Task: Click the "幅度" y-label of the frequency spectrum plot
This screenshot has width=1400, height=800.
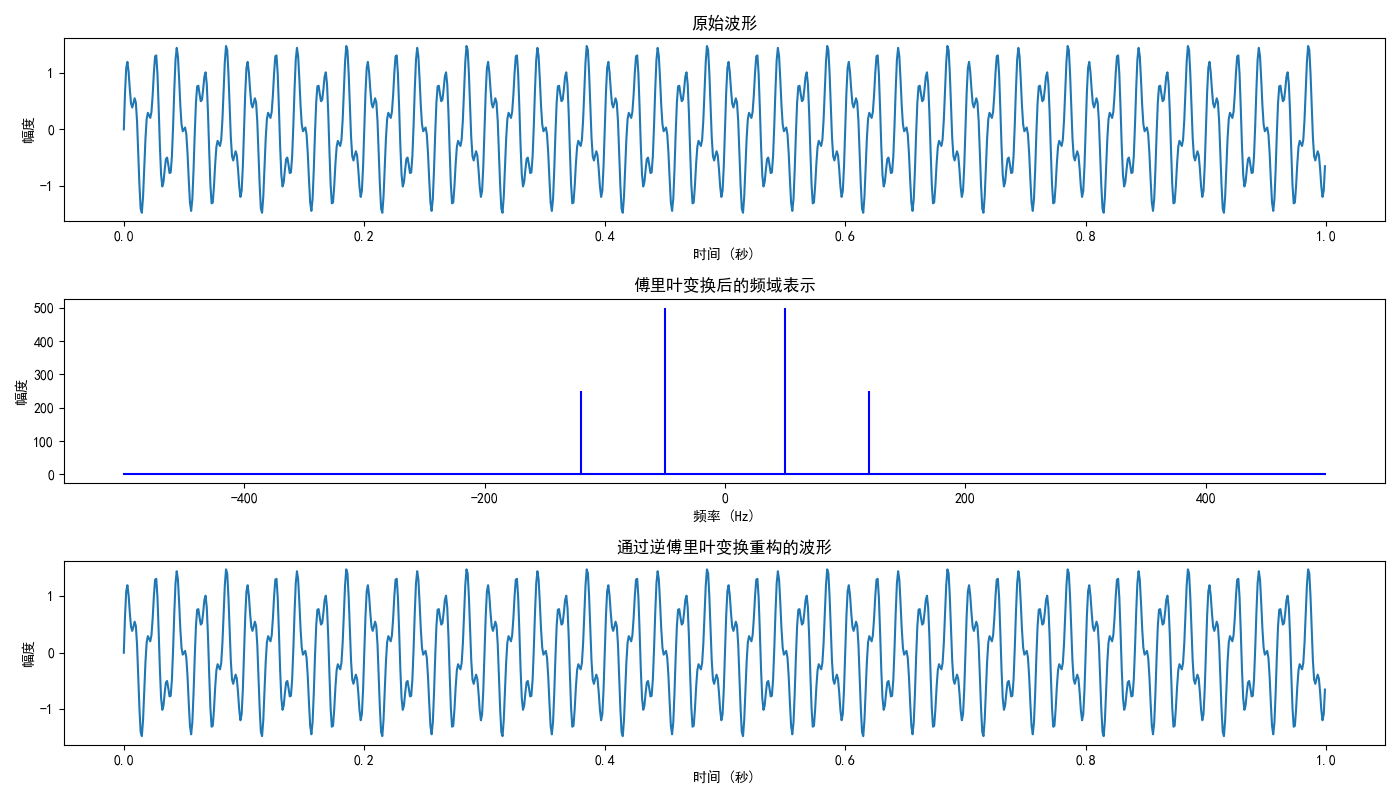Action: pos(22,391)
